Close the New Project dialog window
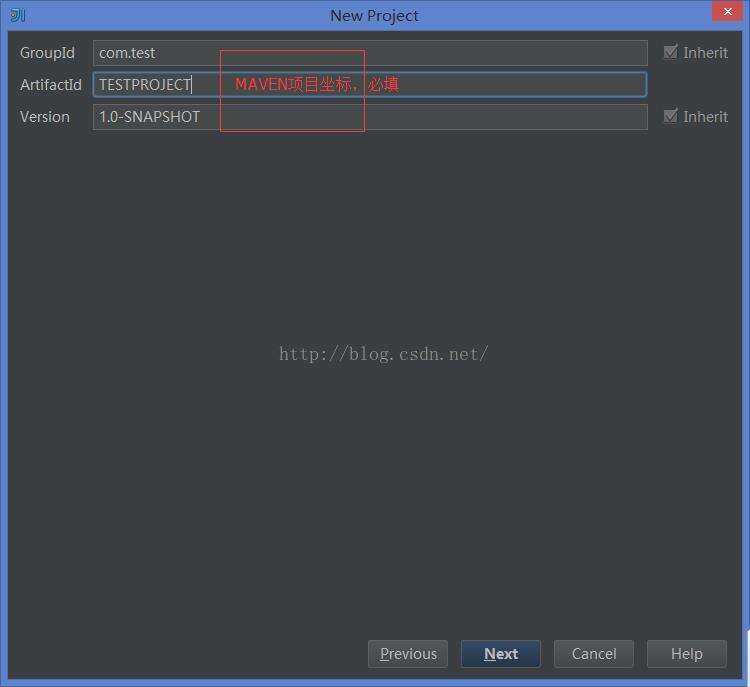 (x=725, y=11)
